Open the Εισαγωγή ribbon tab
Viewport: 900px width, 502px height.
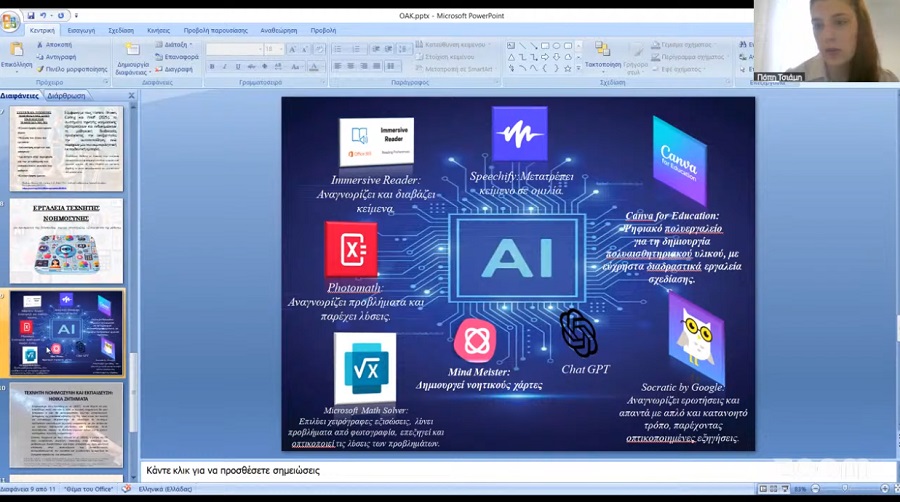pyautogui.click(x=81, y=30)
